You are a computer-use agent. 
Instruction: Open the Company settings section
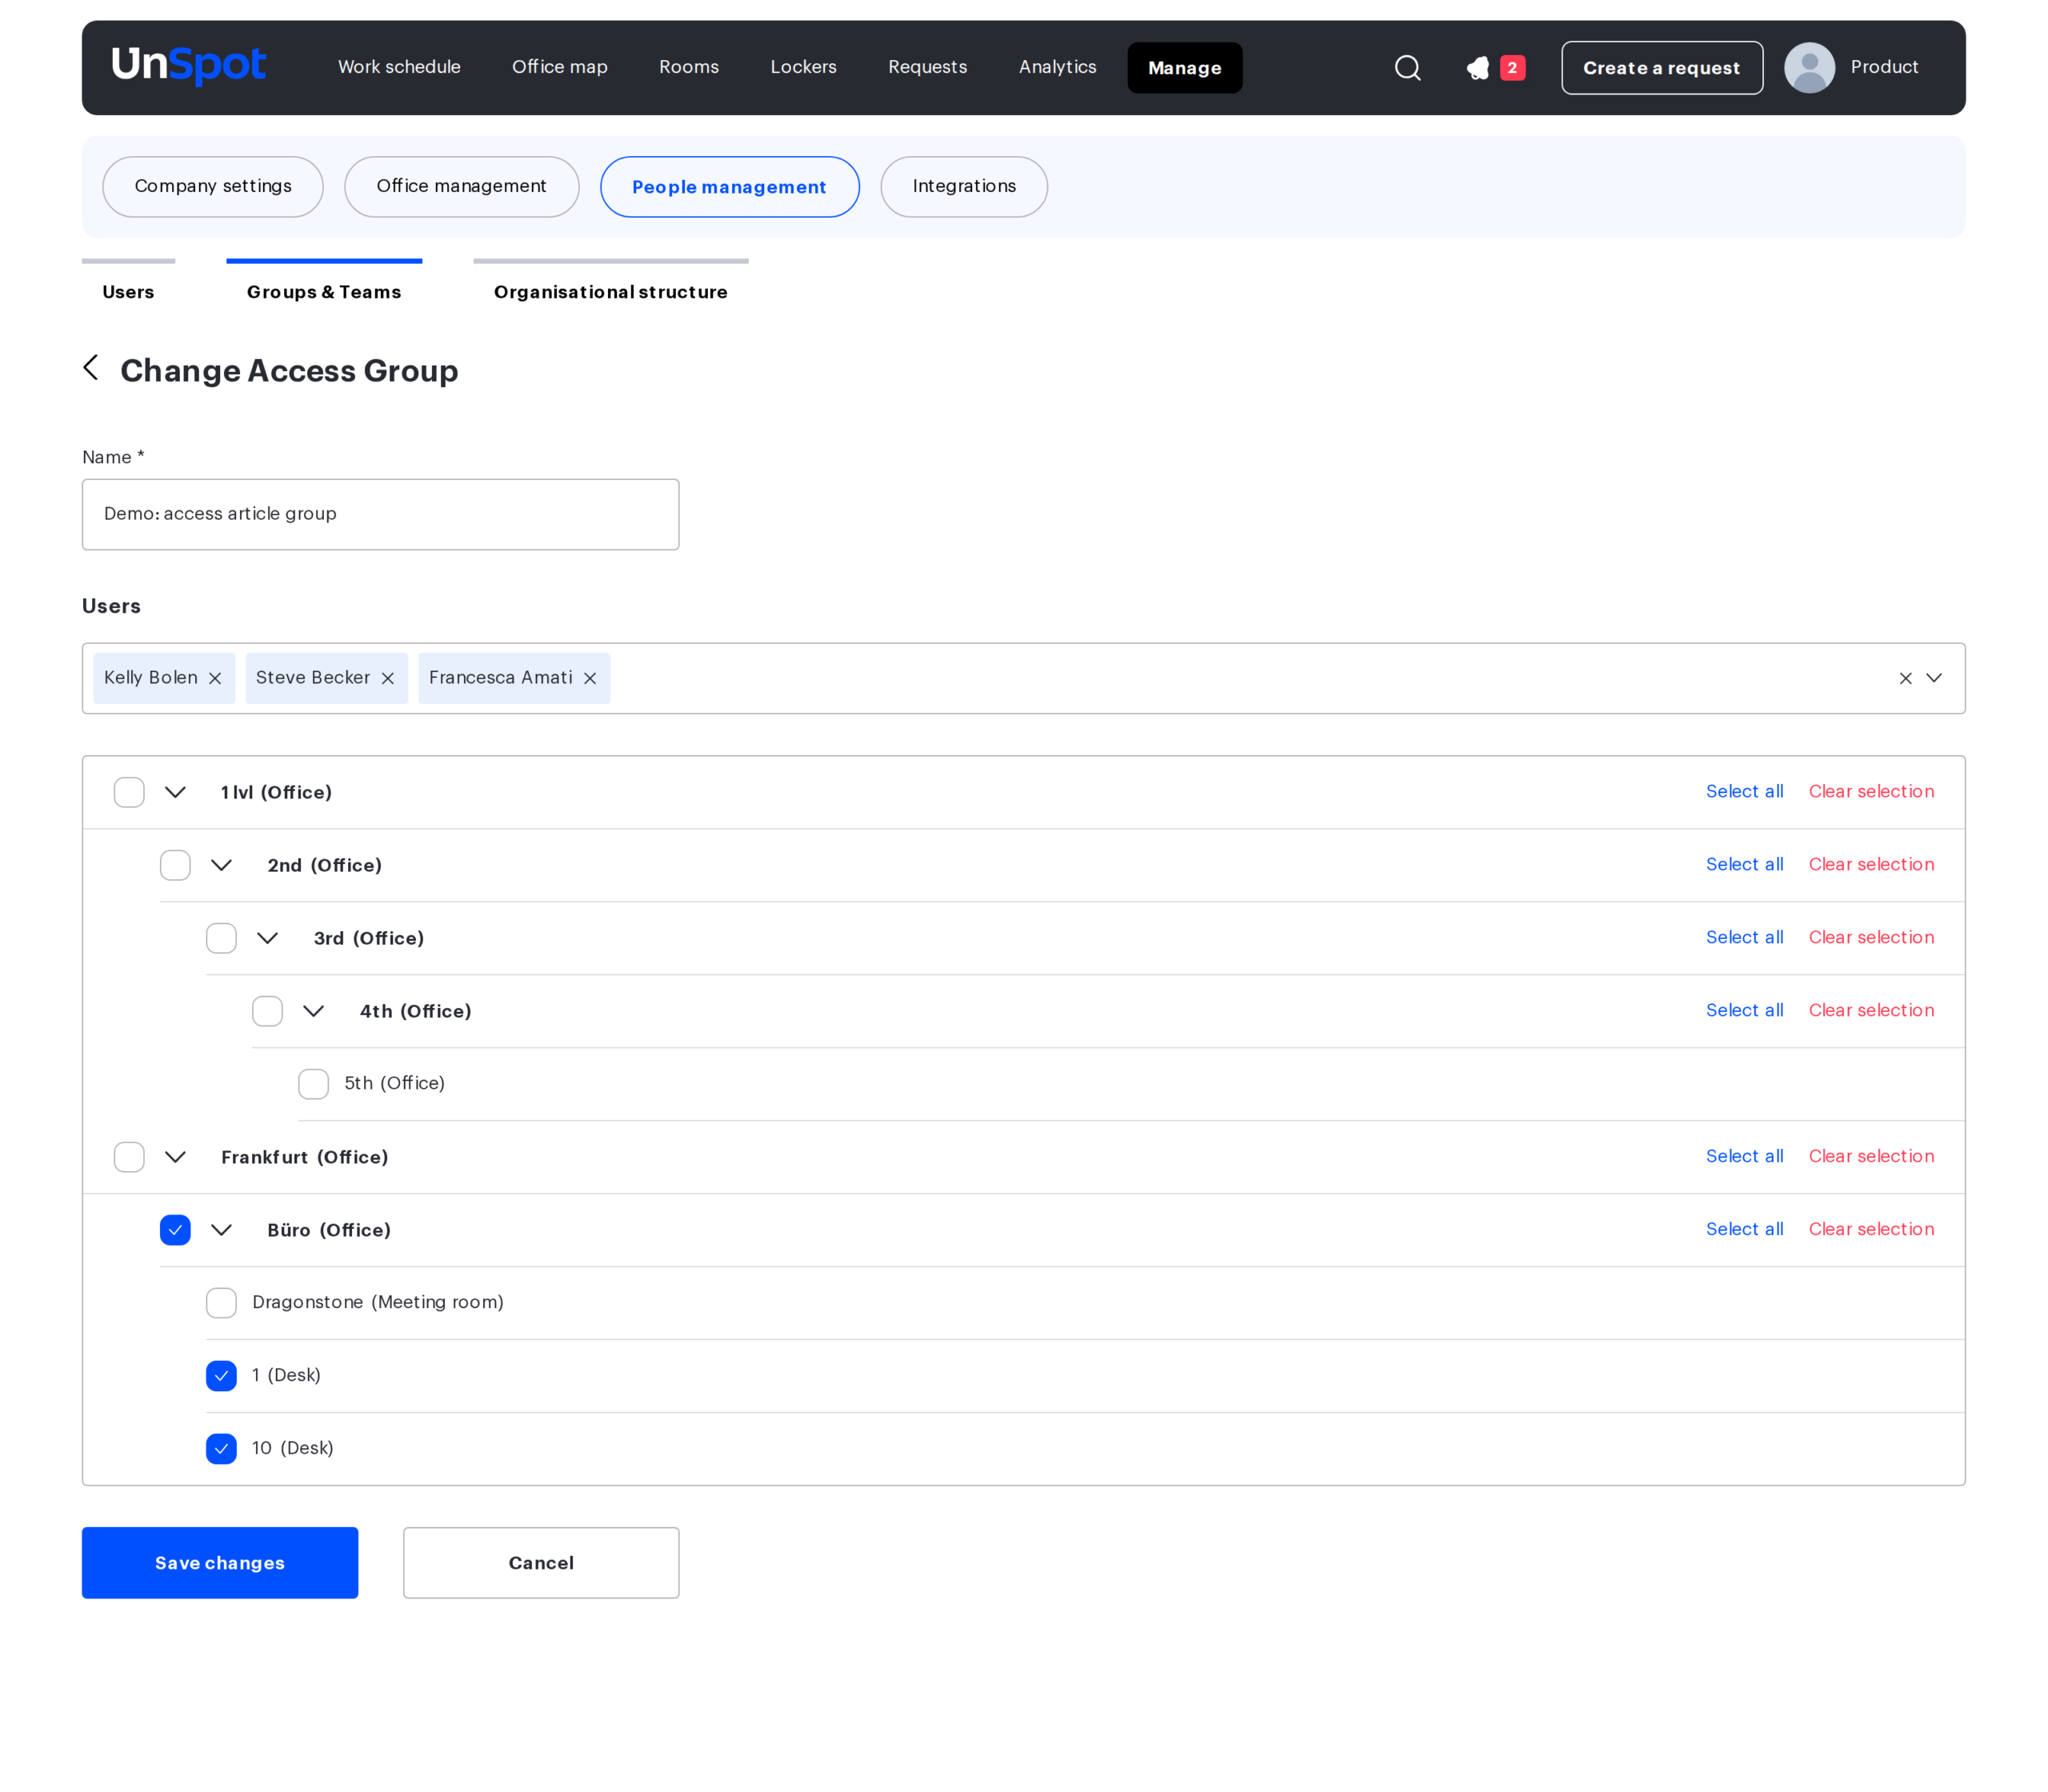click(213, 186)
